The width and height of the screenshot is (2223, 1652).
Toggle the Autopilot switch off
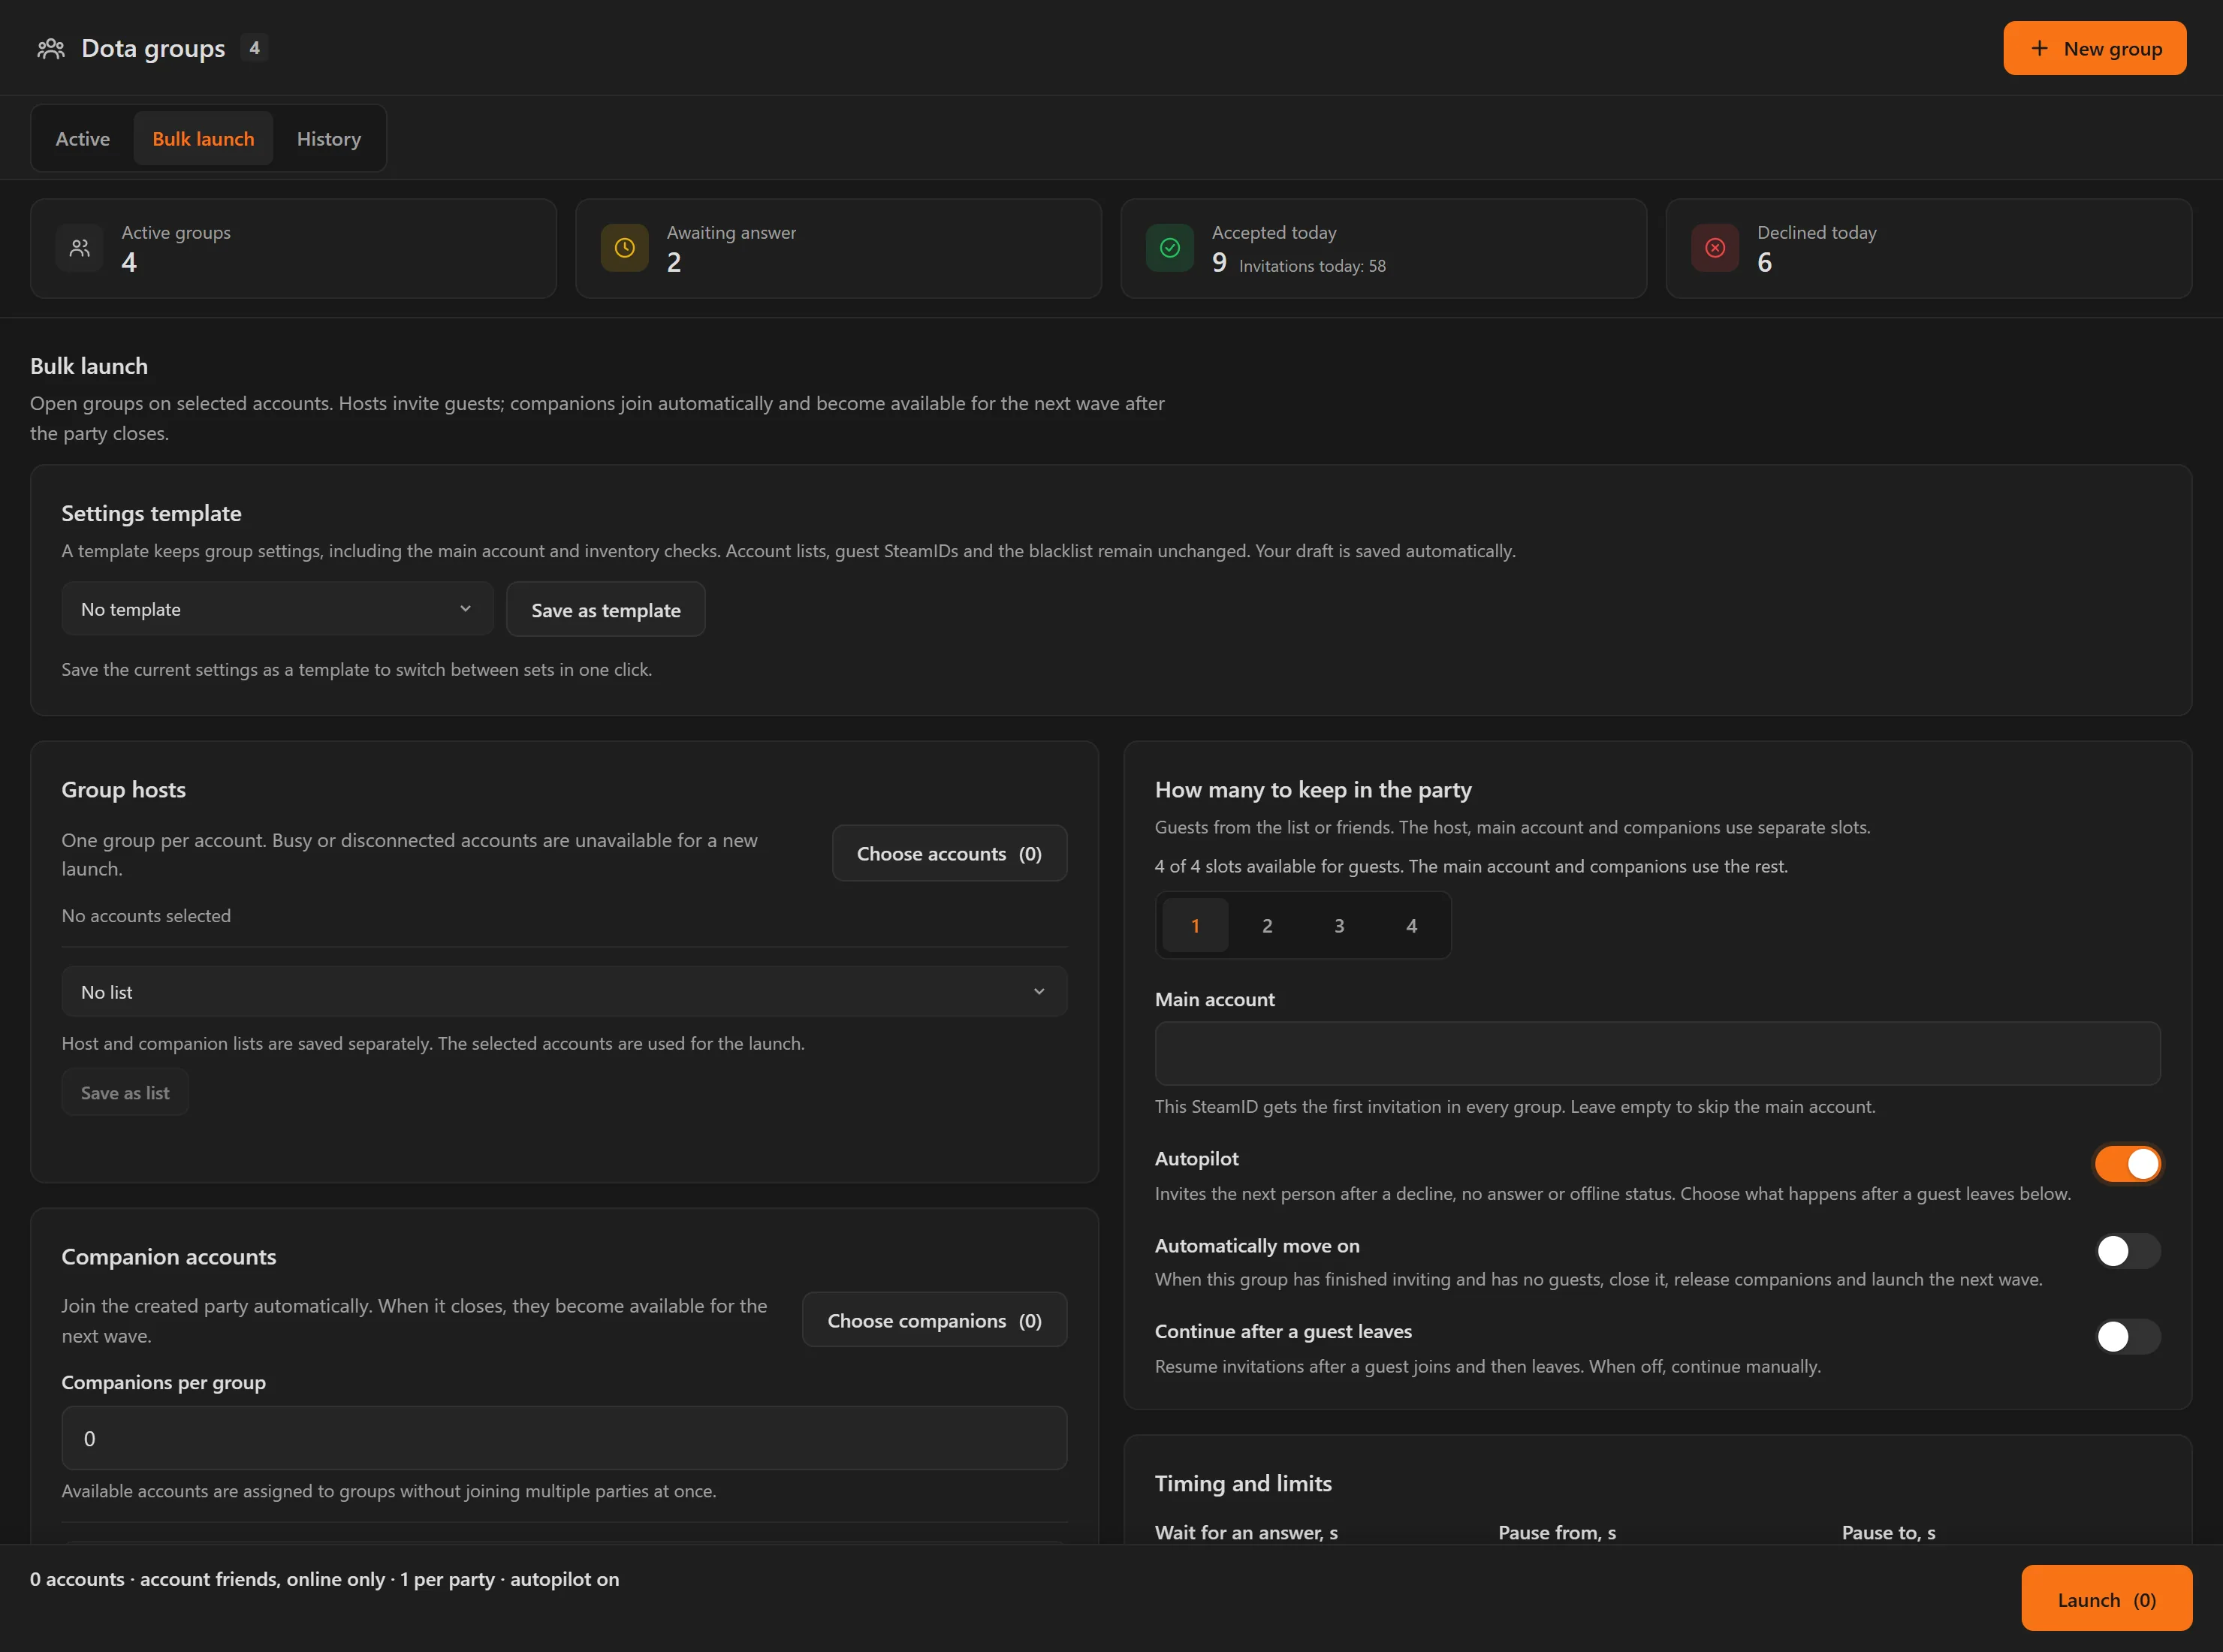[x=2128, y=1164]
